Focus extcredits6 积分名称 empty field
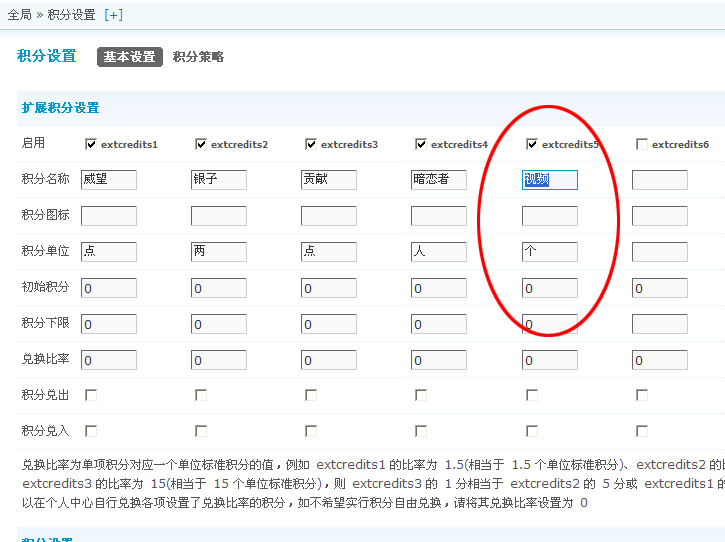725x542 pixels. tap(660, 179)
